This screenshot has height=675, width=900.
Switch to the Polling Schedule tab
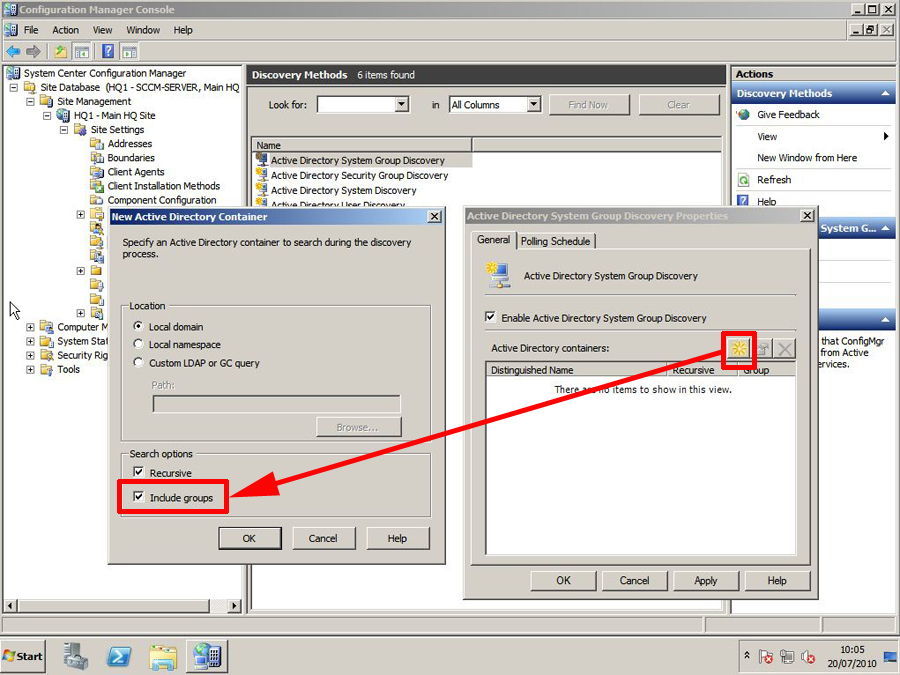point(555,242)
